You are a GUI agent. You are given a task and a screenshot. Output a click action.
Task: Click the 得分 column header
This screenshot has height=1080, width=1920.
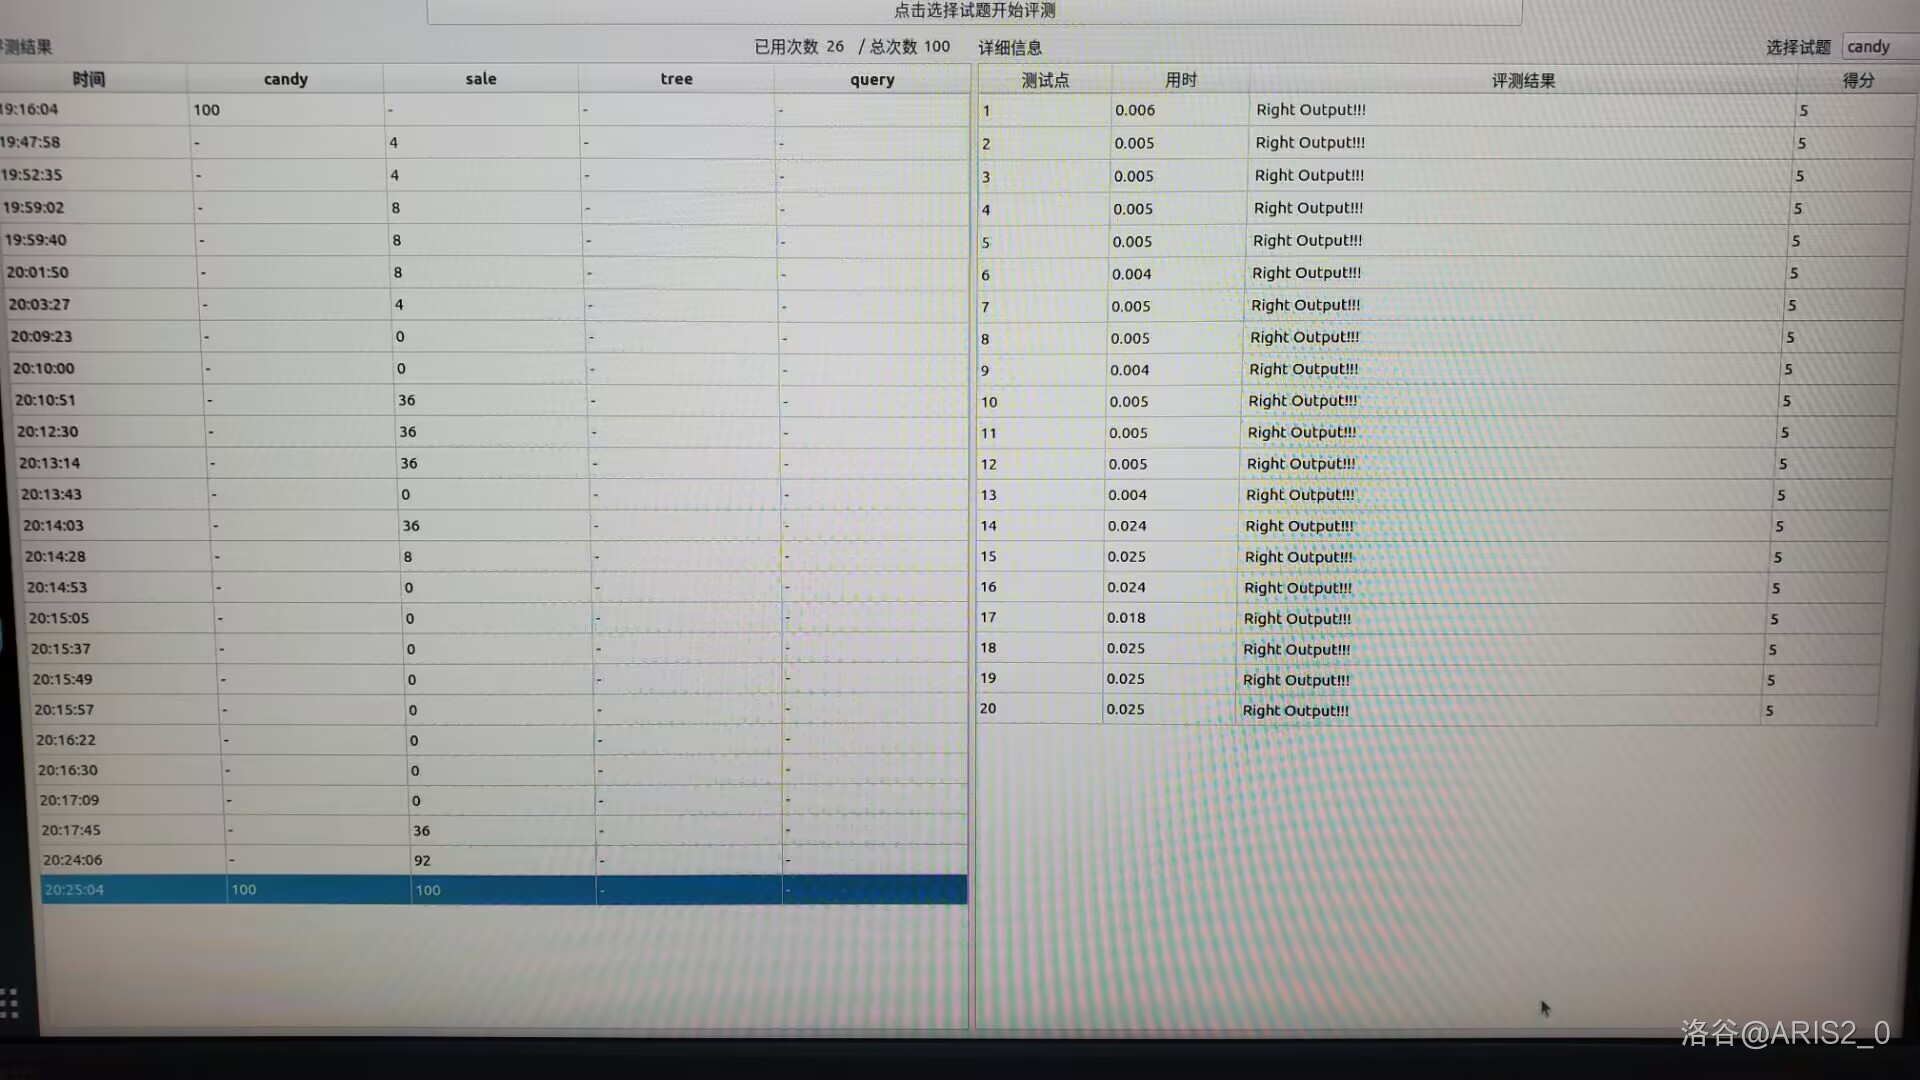click(x=1857, y=81)
